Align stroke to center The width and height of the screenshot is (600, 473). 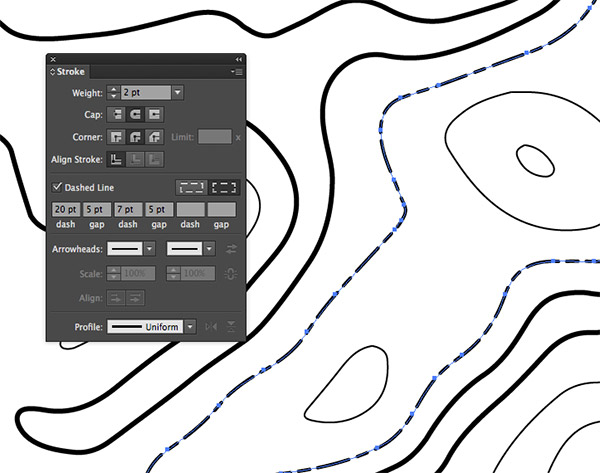click(x=116, y=160)
